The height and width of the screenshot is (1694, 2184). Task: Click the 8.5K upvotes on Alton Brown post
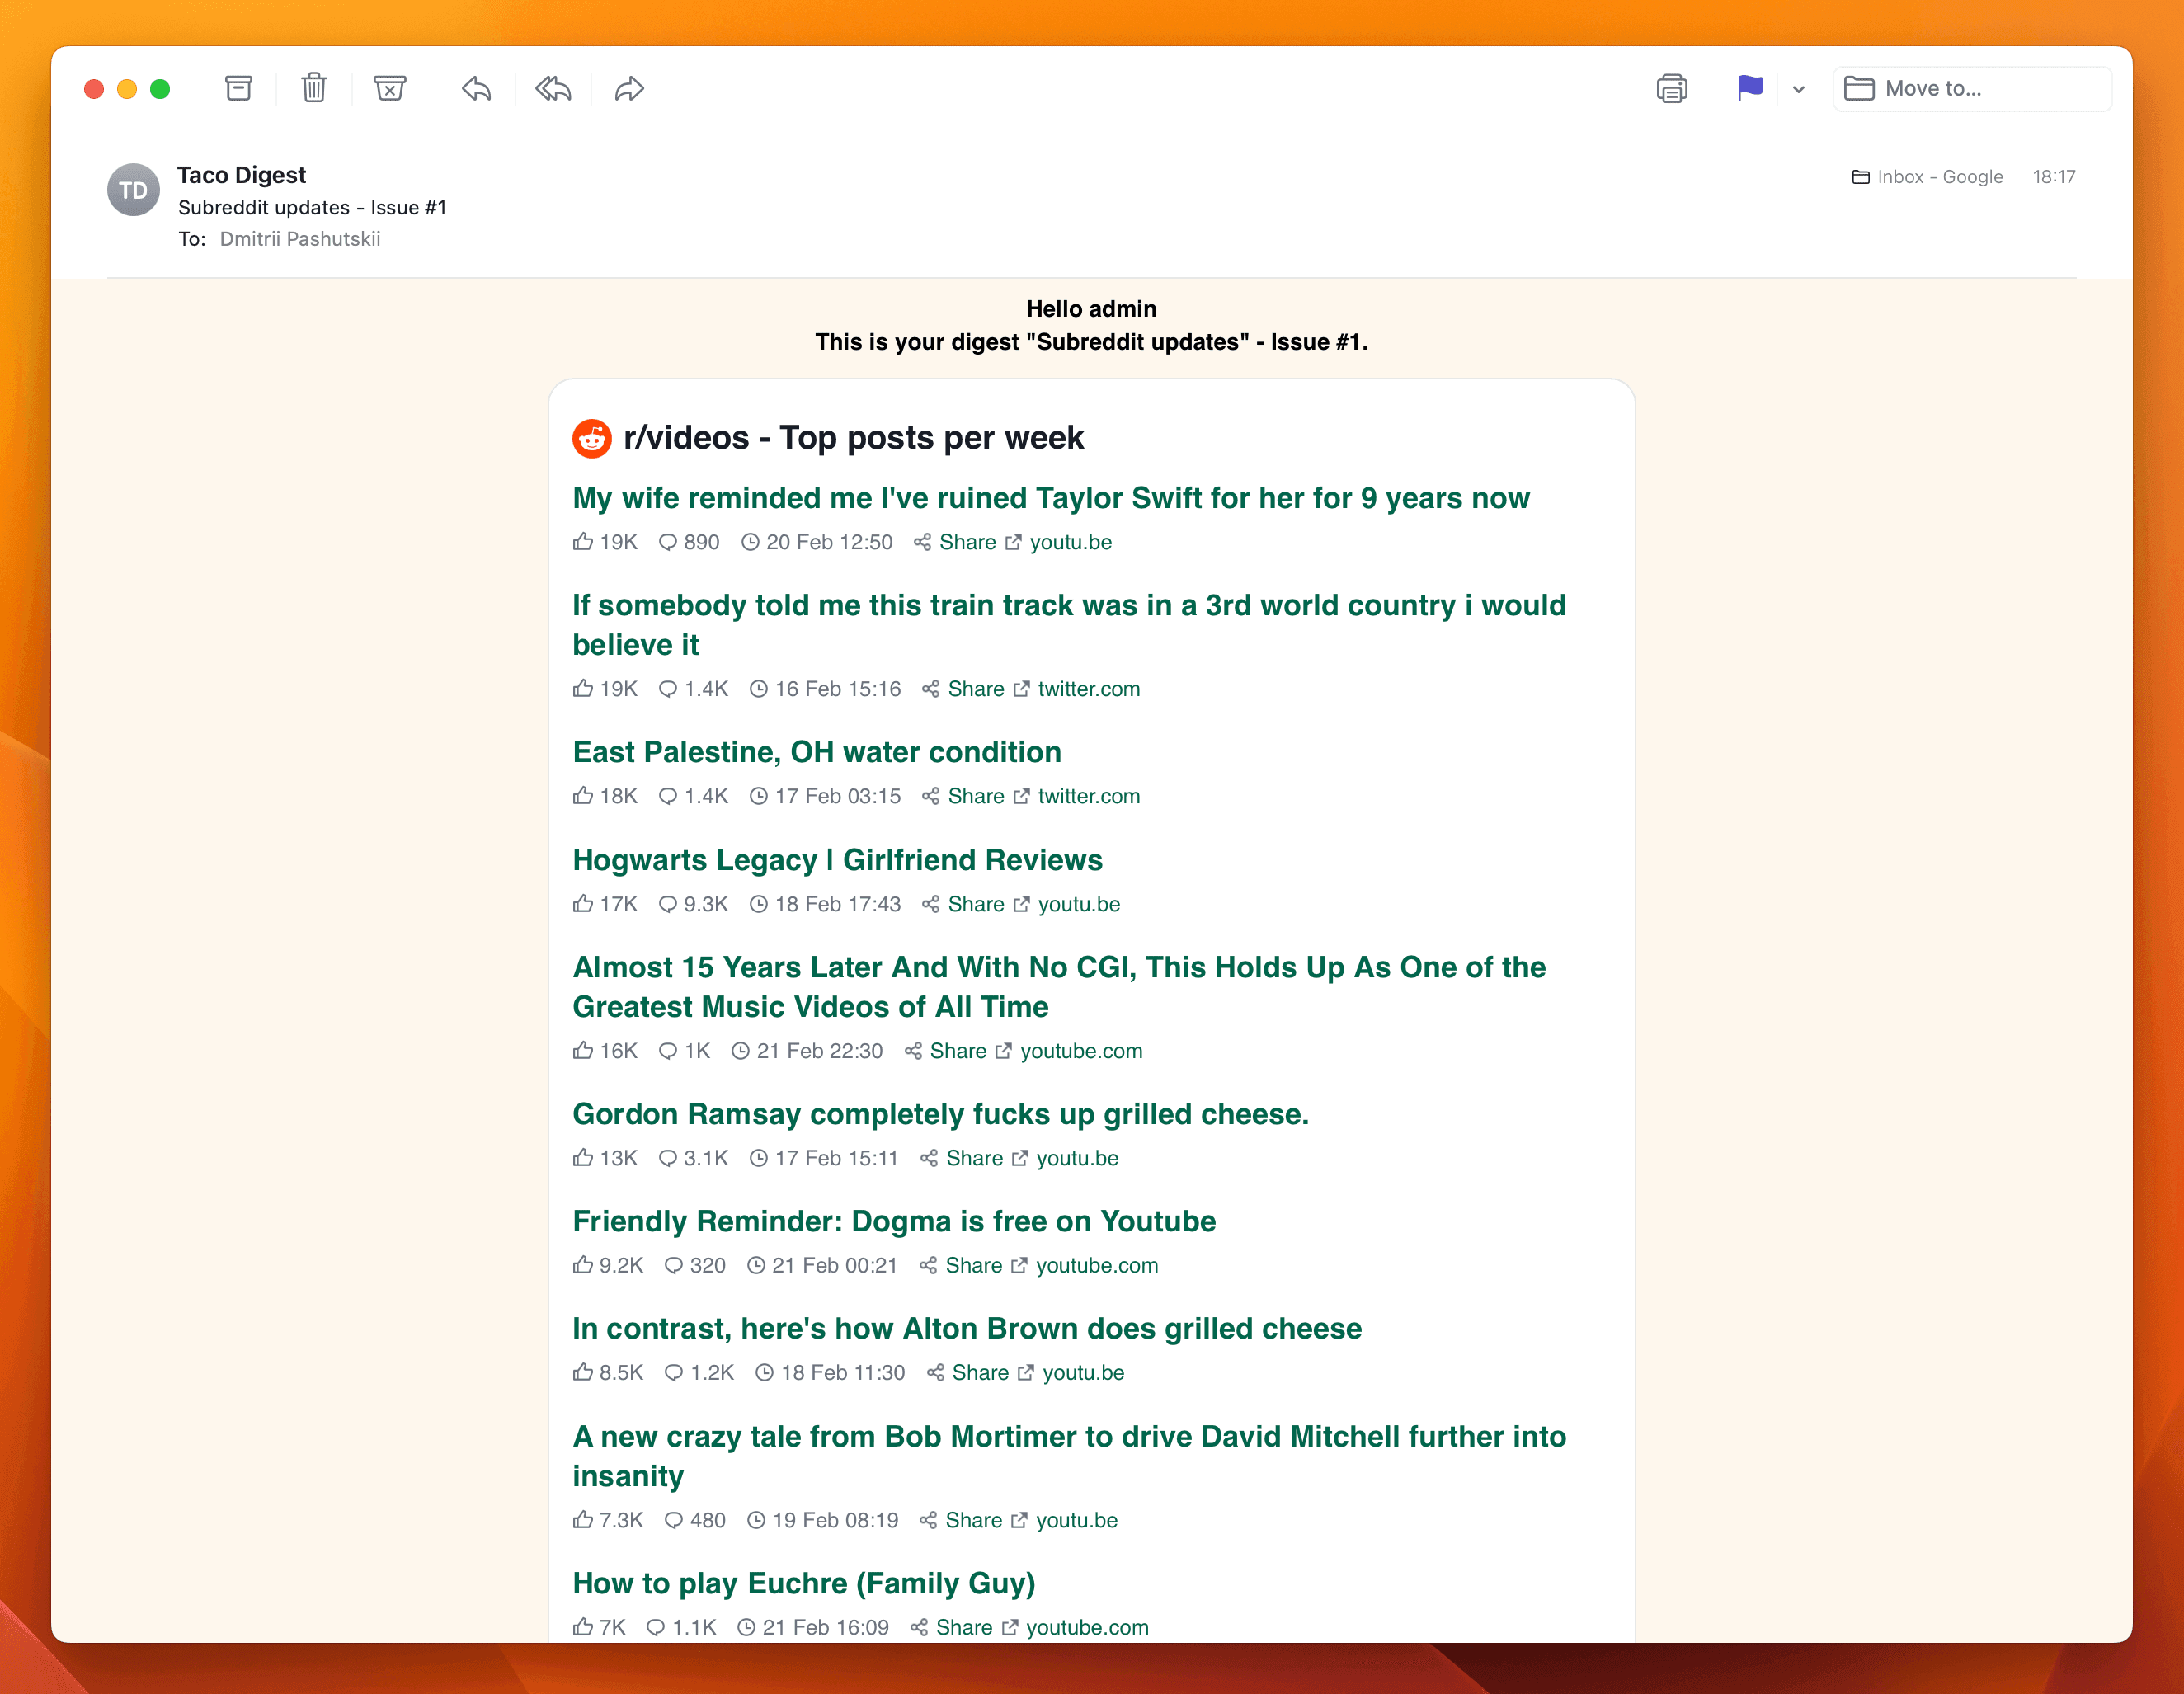tap(608, 1372)
